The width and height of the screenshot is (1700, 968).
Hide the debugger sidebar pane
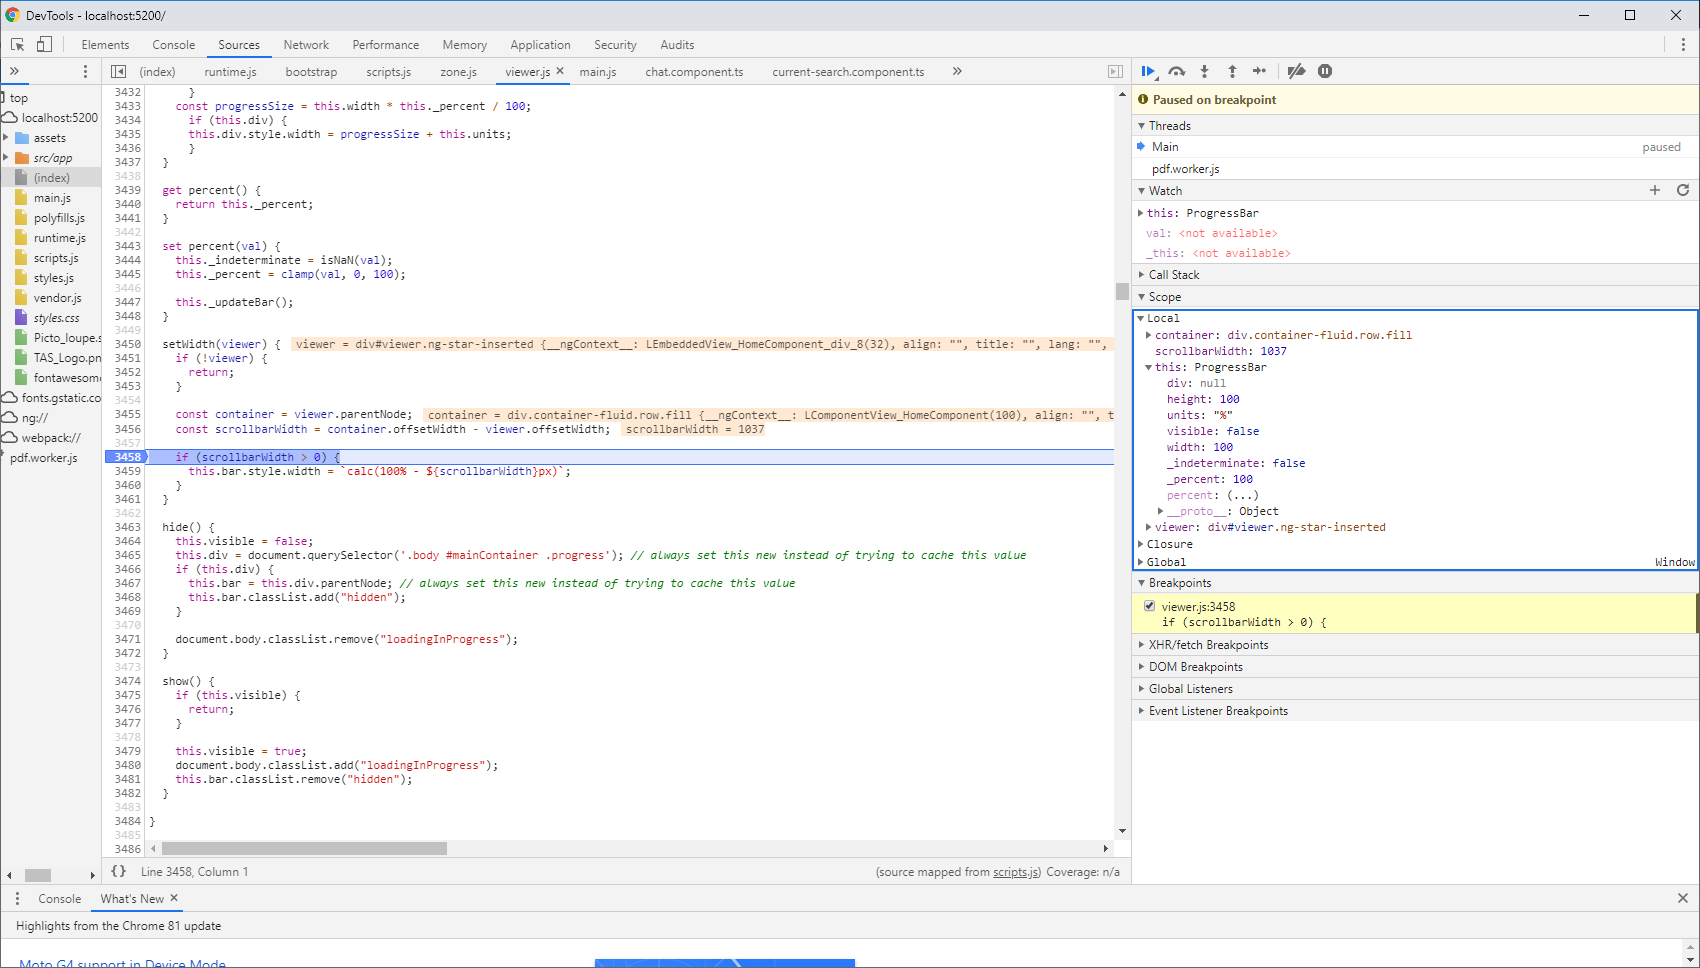coord(1115,71)
